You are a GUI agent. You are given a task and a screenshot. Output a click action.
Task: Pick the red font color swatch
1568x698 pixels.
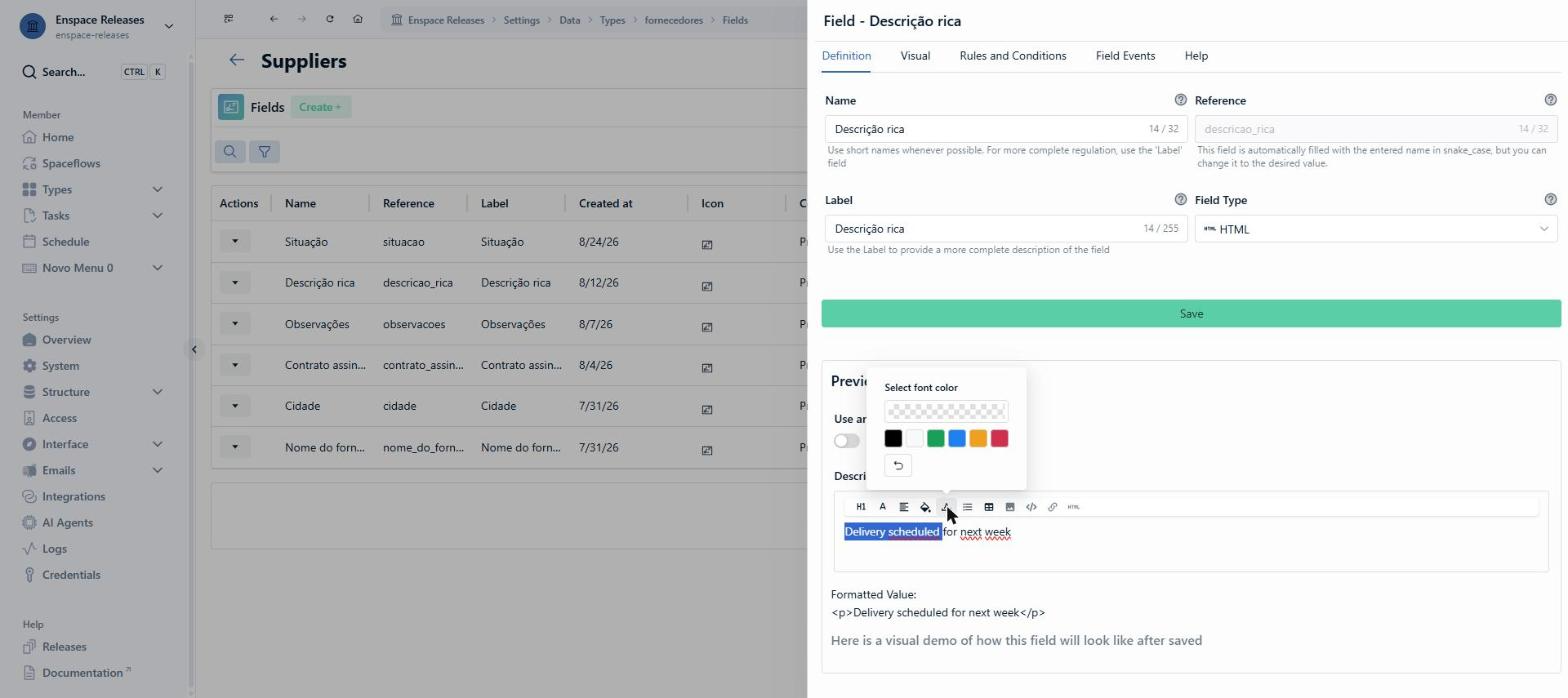coord(999,438)
